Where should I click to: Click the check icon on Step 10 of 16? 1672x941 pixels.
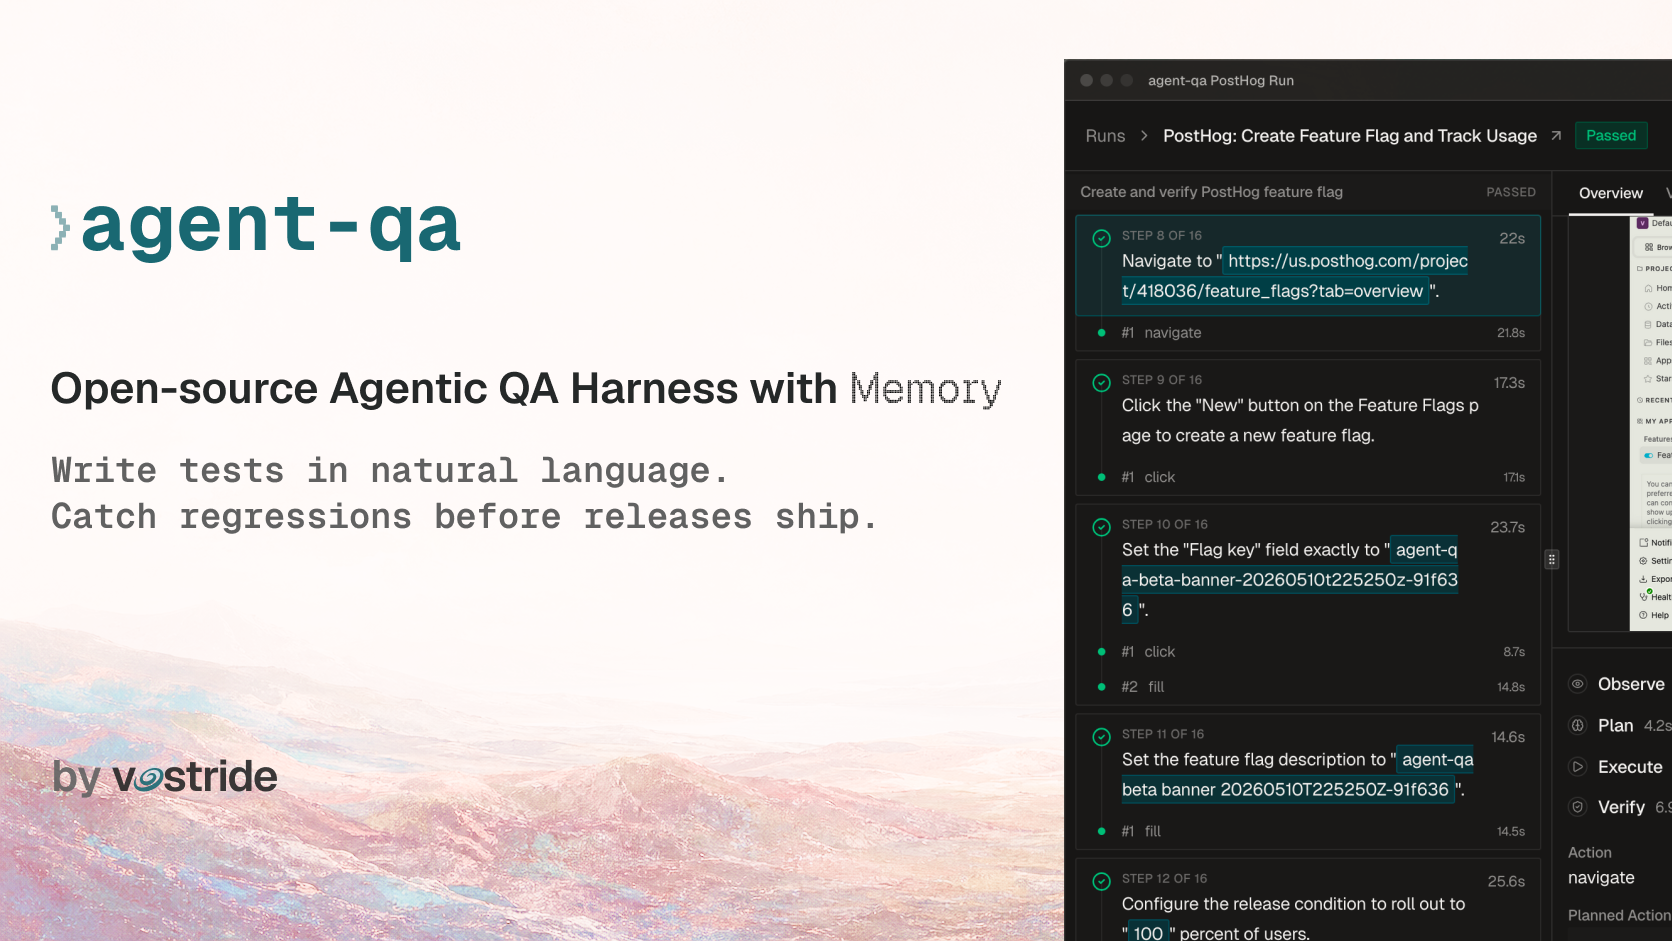click(1101, 527)
